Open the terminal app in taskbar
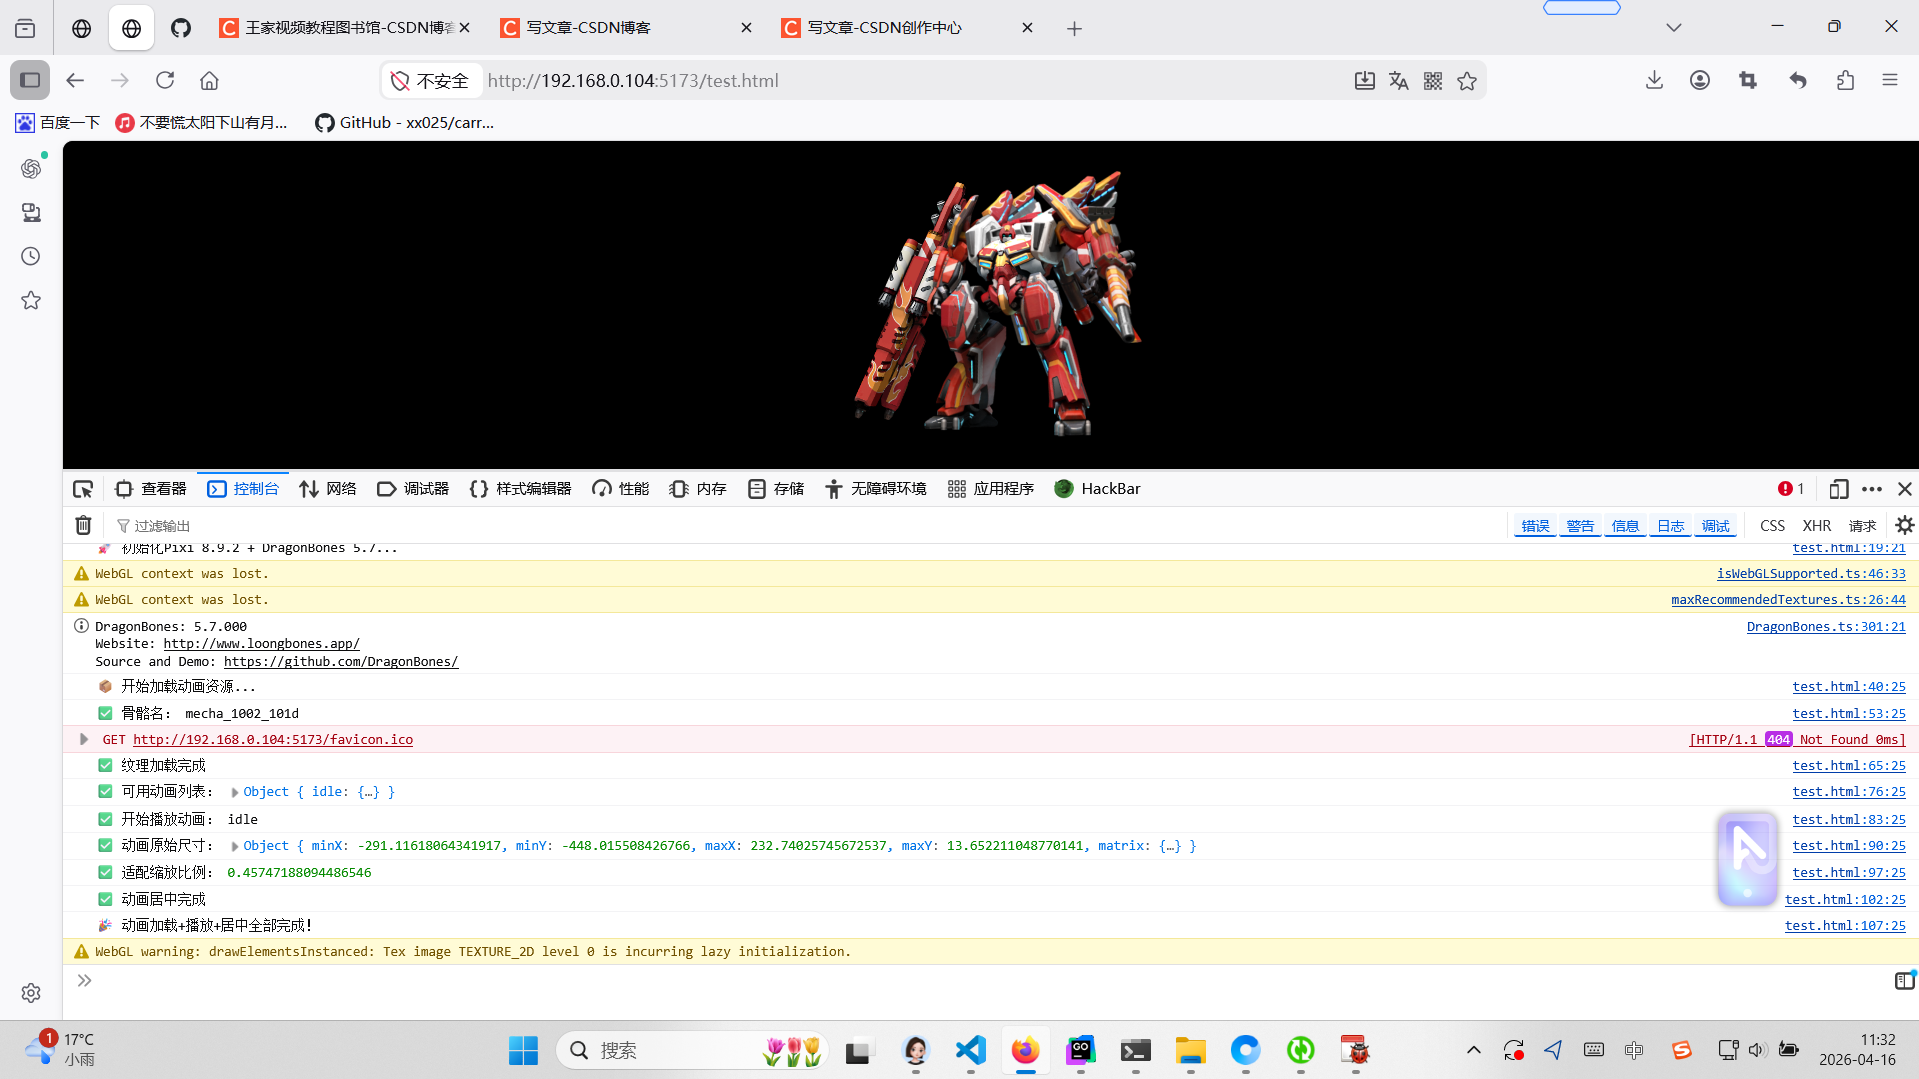 [1135, 1050]
